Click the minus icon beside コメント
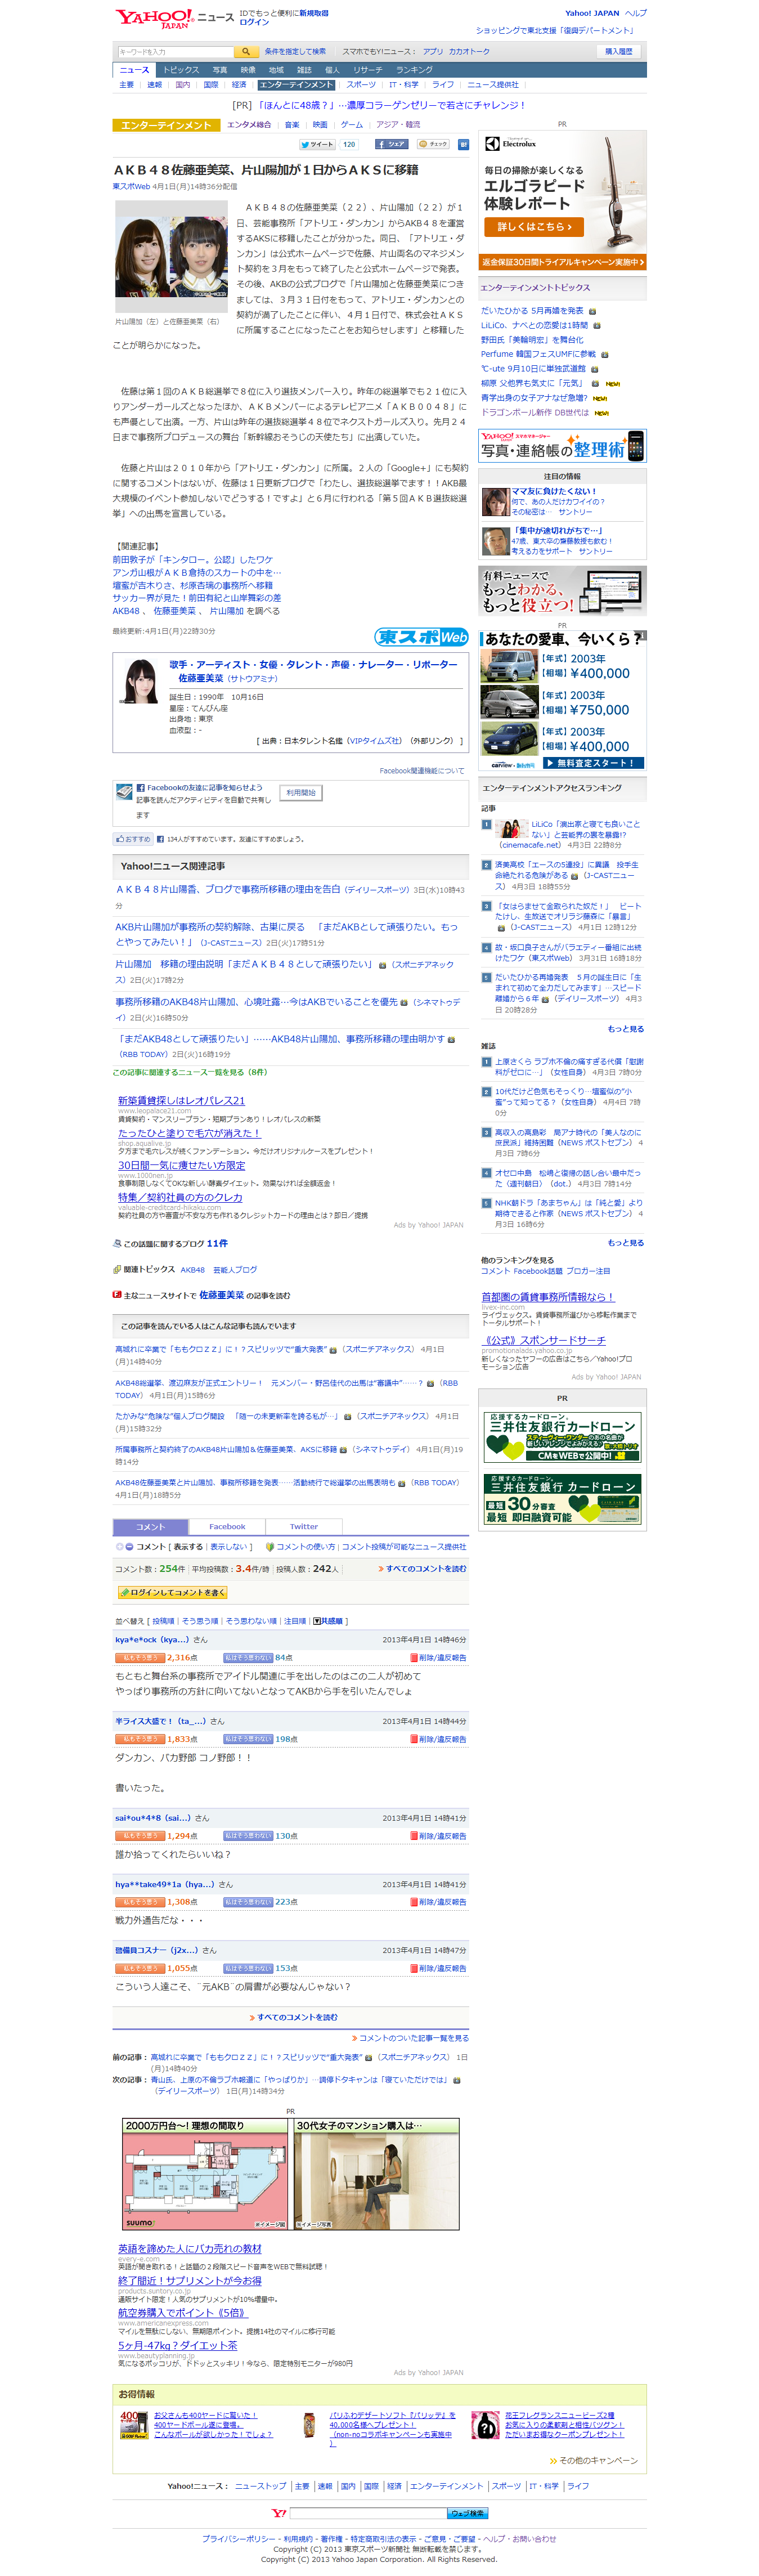The image size is (759, 2576). click(130, 1546)
